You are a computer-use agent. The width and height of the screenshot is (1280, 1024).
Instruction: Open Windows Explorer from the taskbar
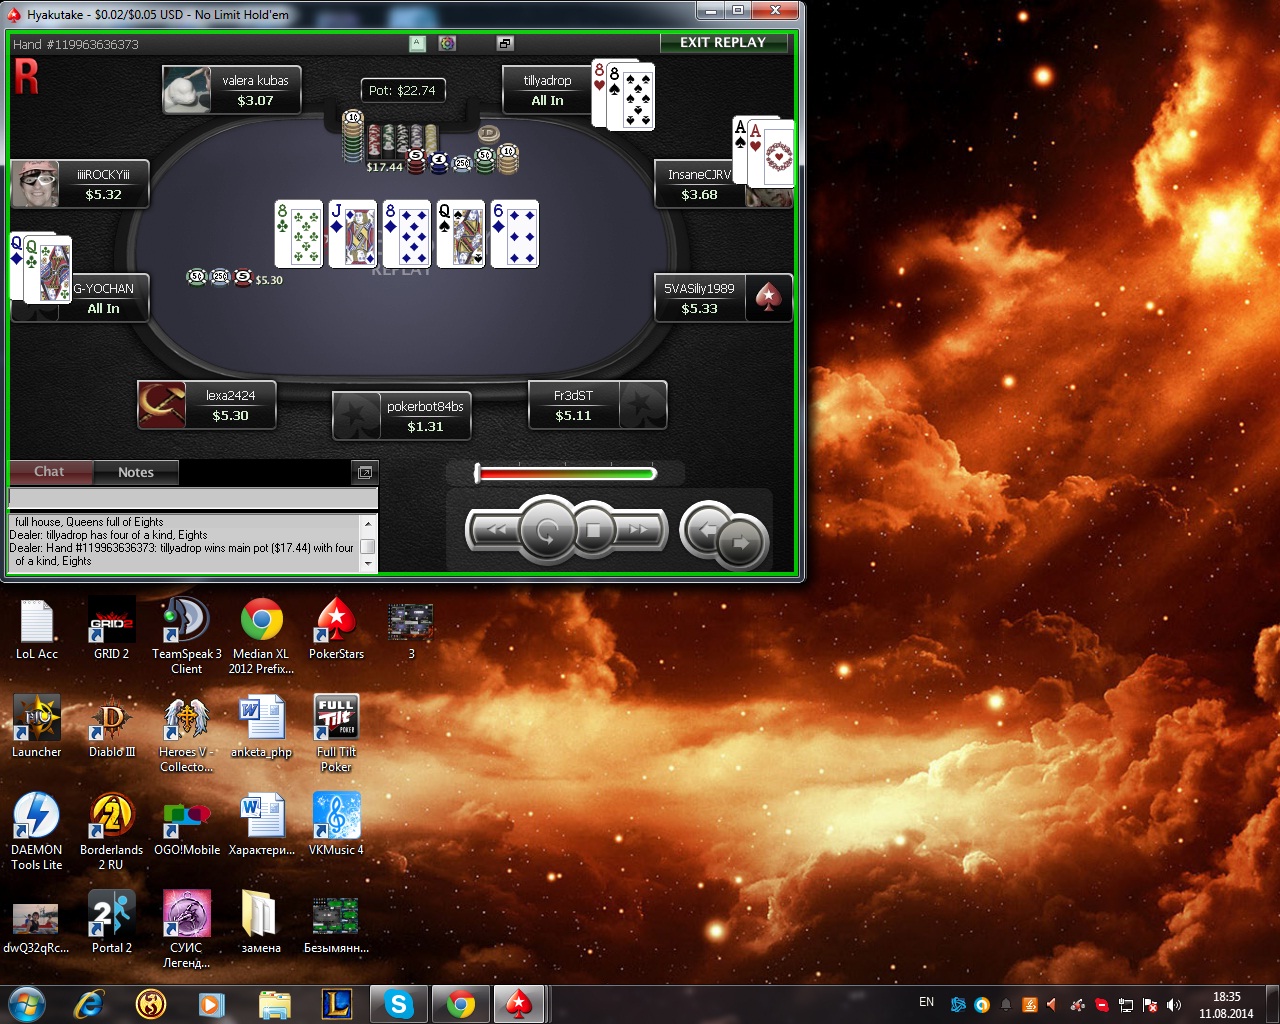coord(275,1004)
